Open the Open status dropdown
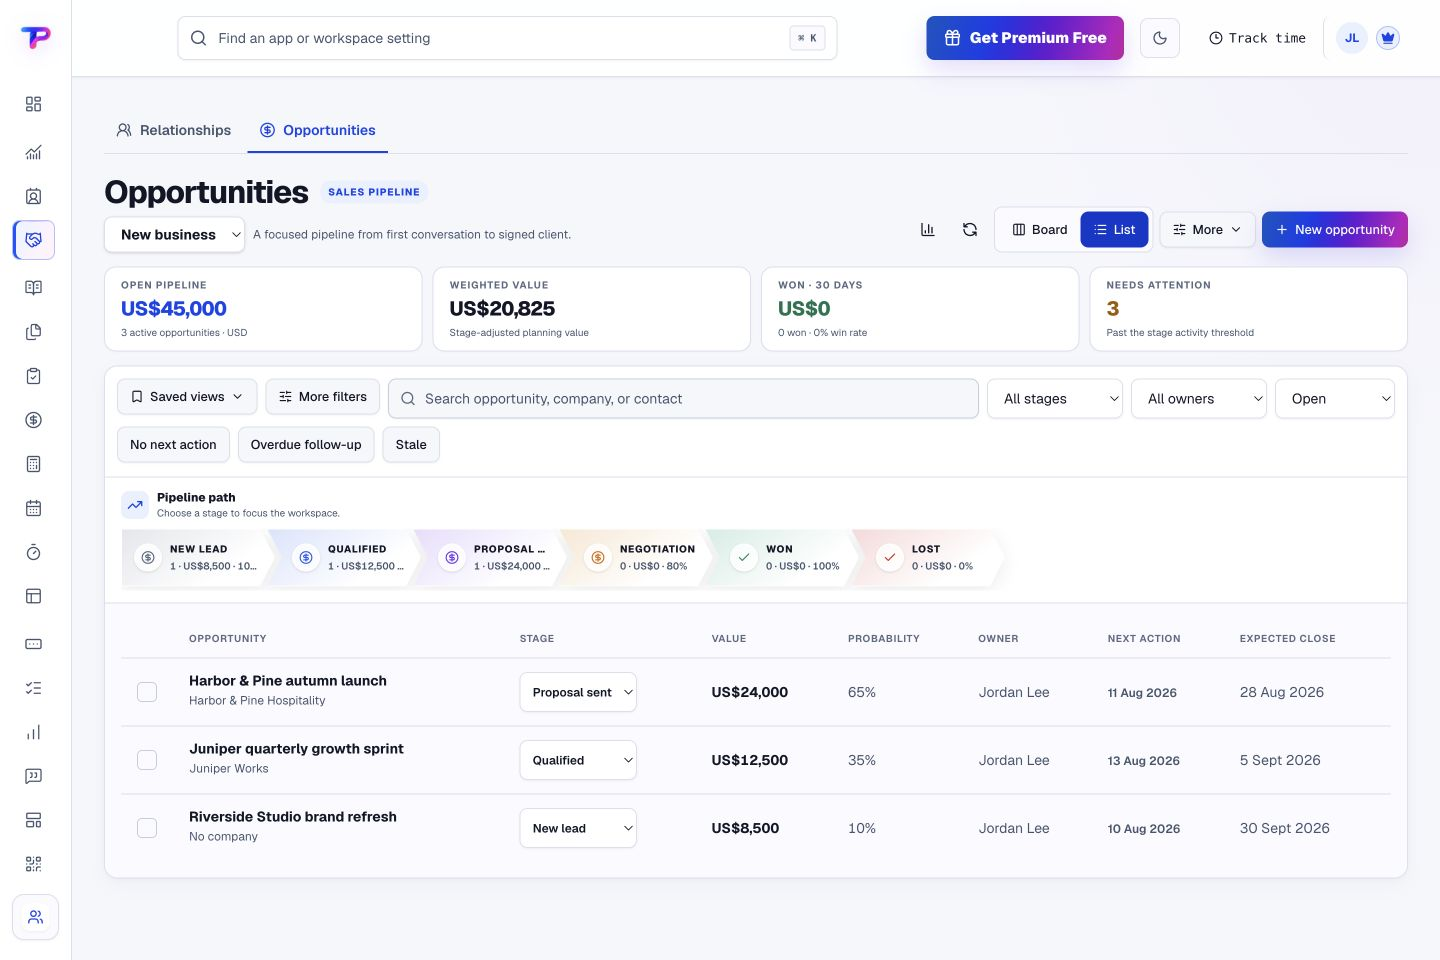1440x960 pixels. tap(1335, 399)
